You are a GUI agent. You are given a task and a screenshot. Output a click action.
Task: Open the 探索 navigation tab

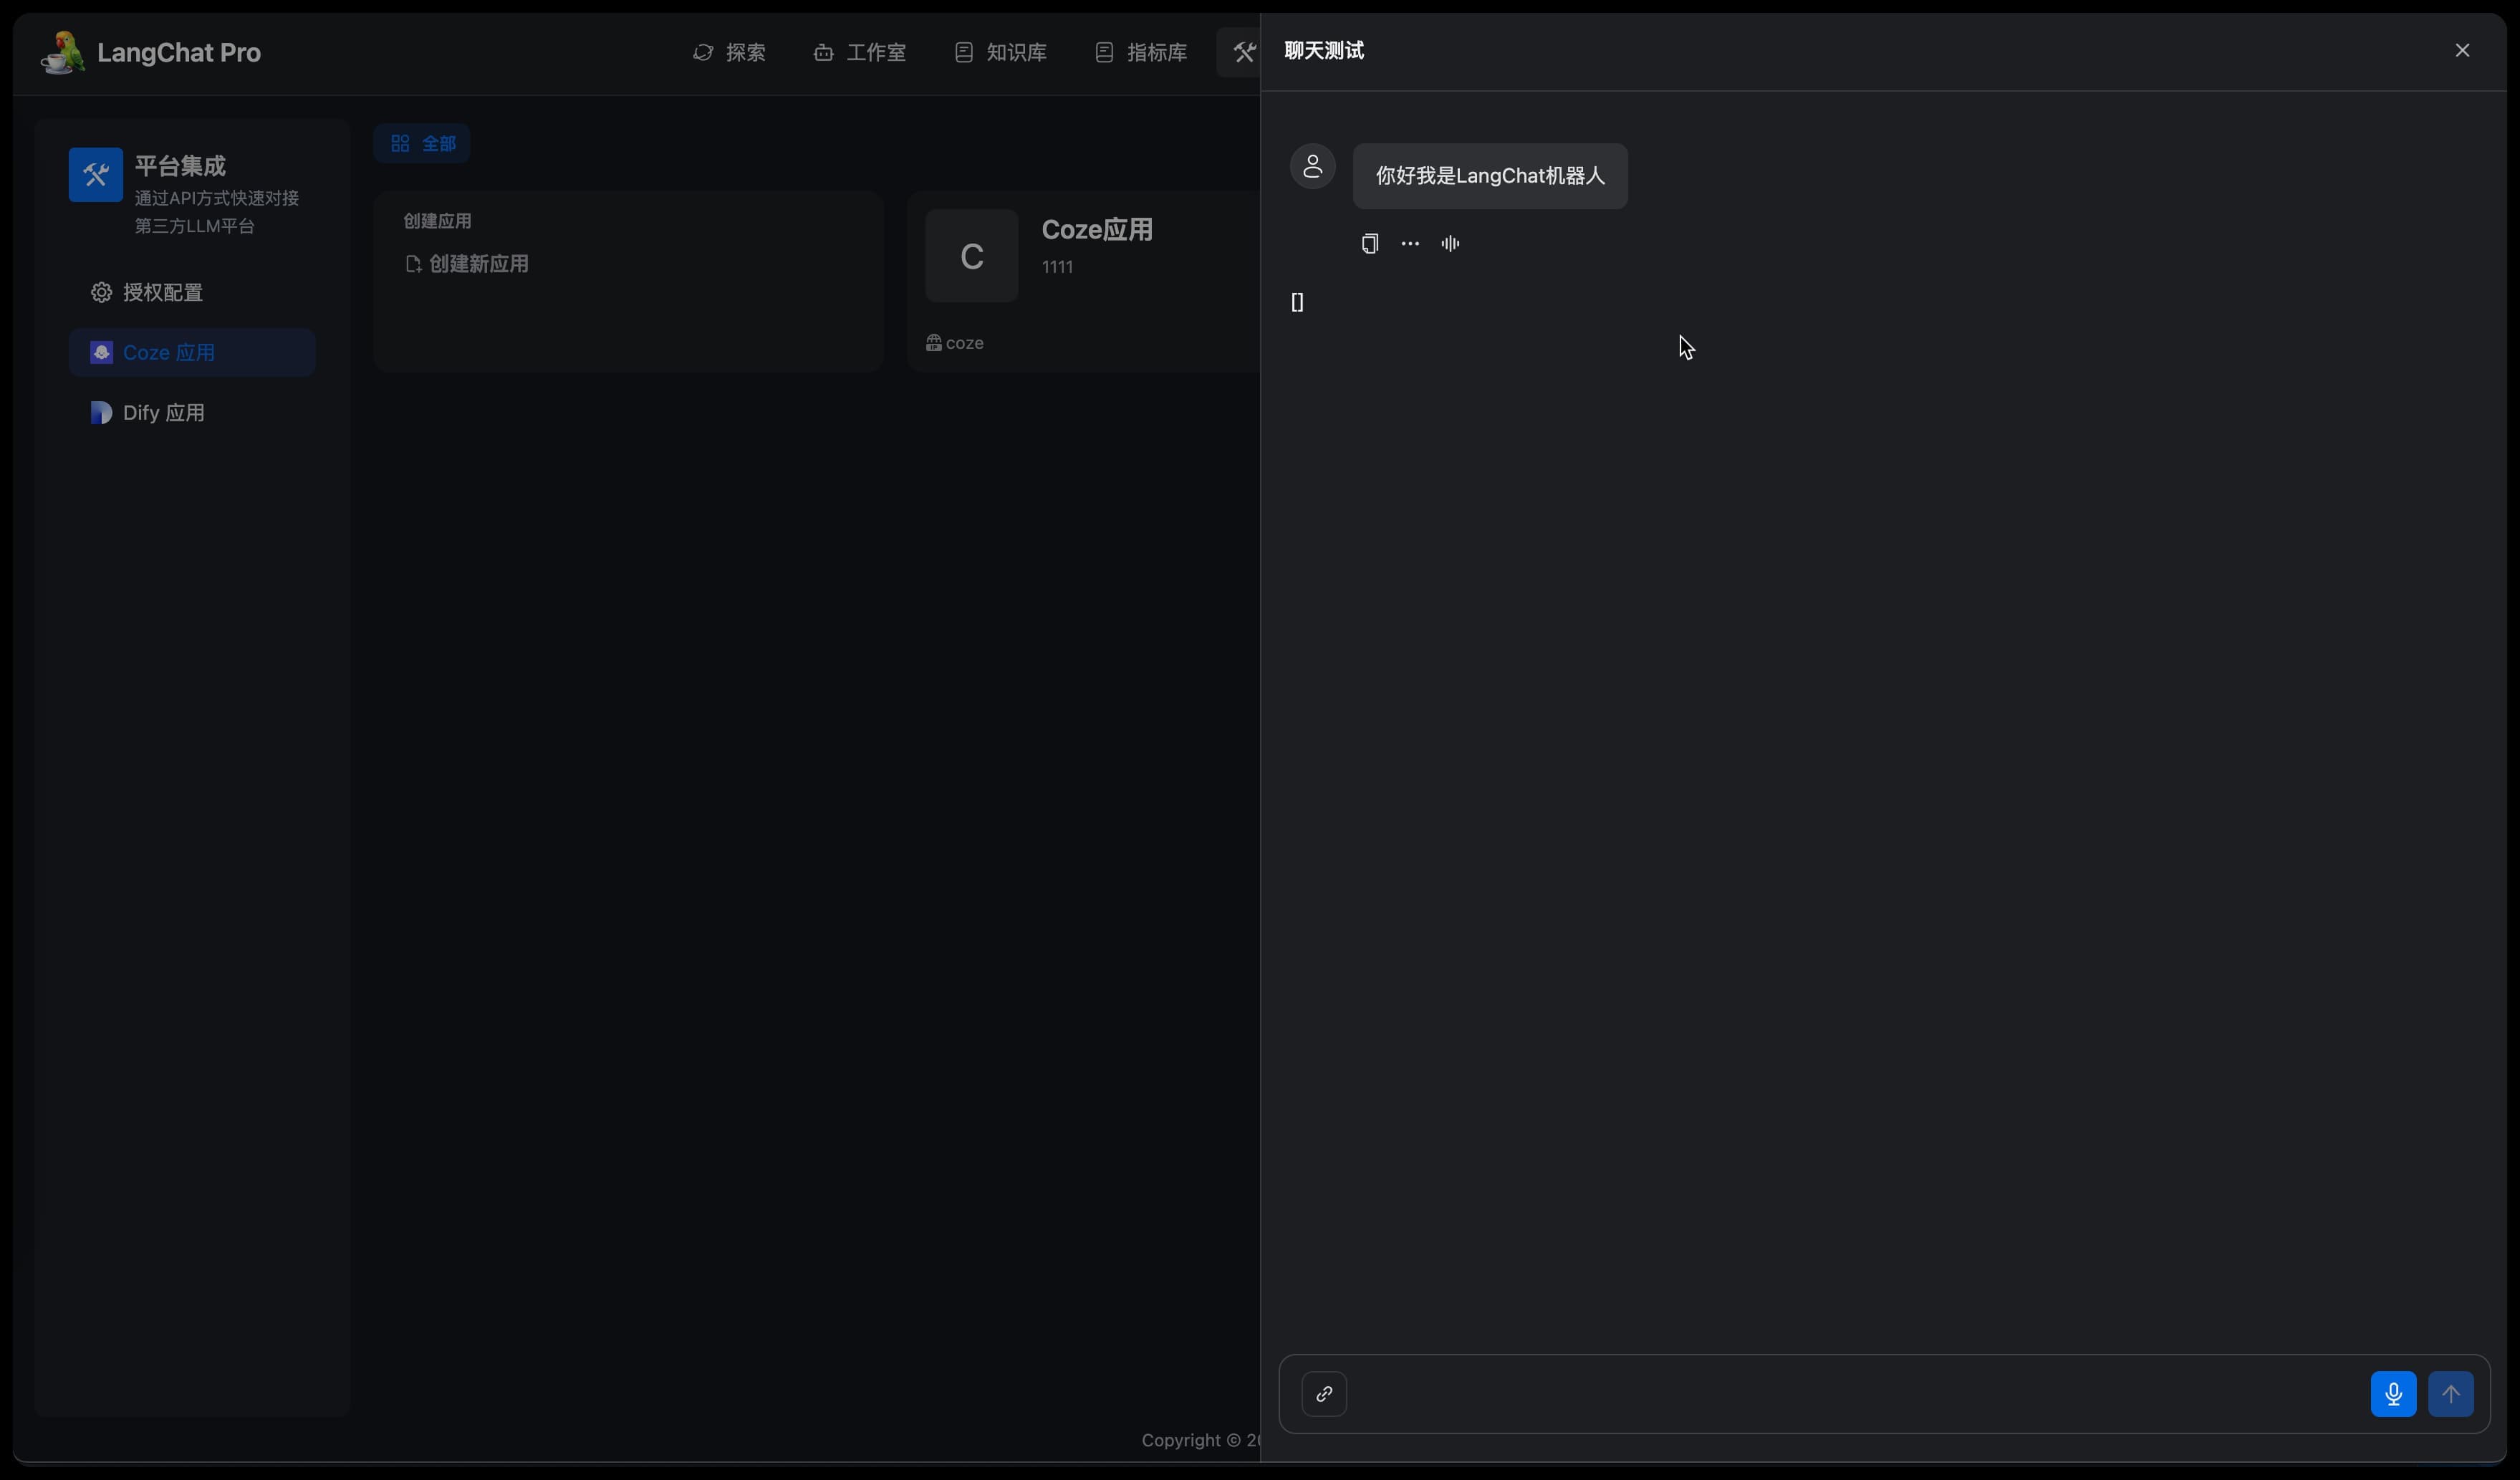730,53
